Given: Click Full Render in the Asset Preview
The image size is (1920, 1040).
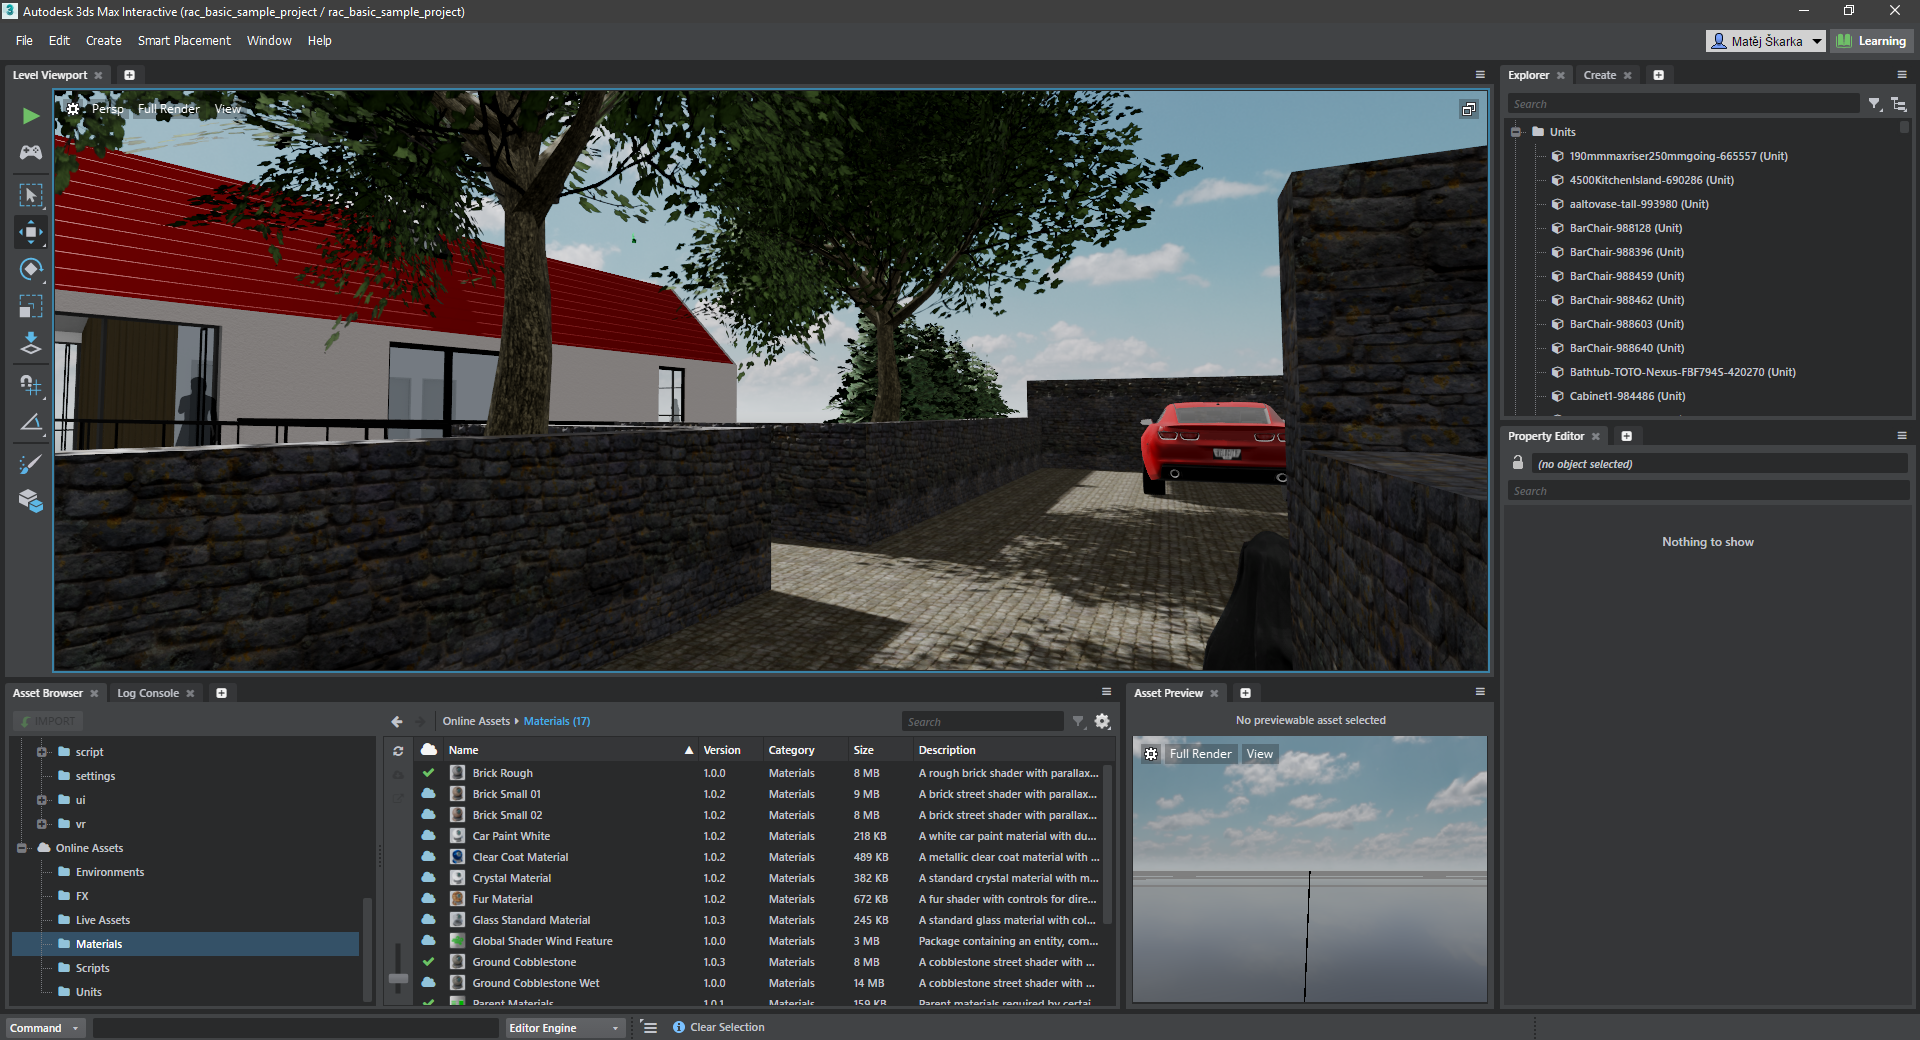Looking at the screenshot, I should pos(1200,754).
